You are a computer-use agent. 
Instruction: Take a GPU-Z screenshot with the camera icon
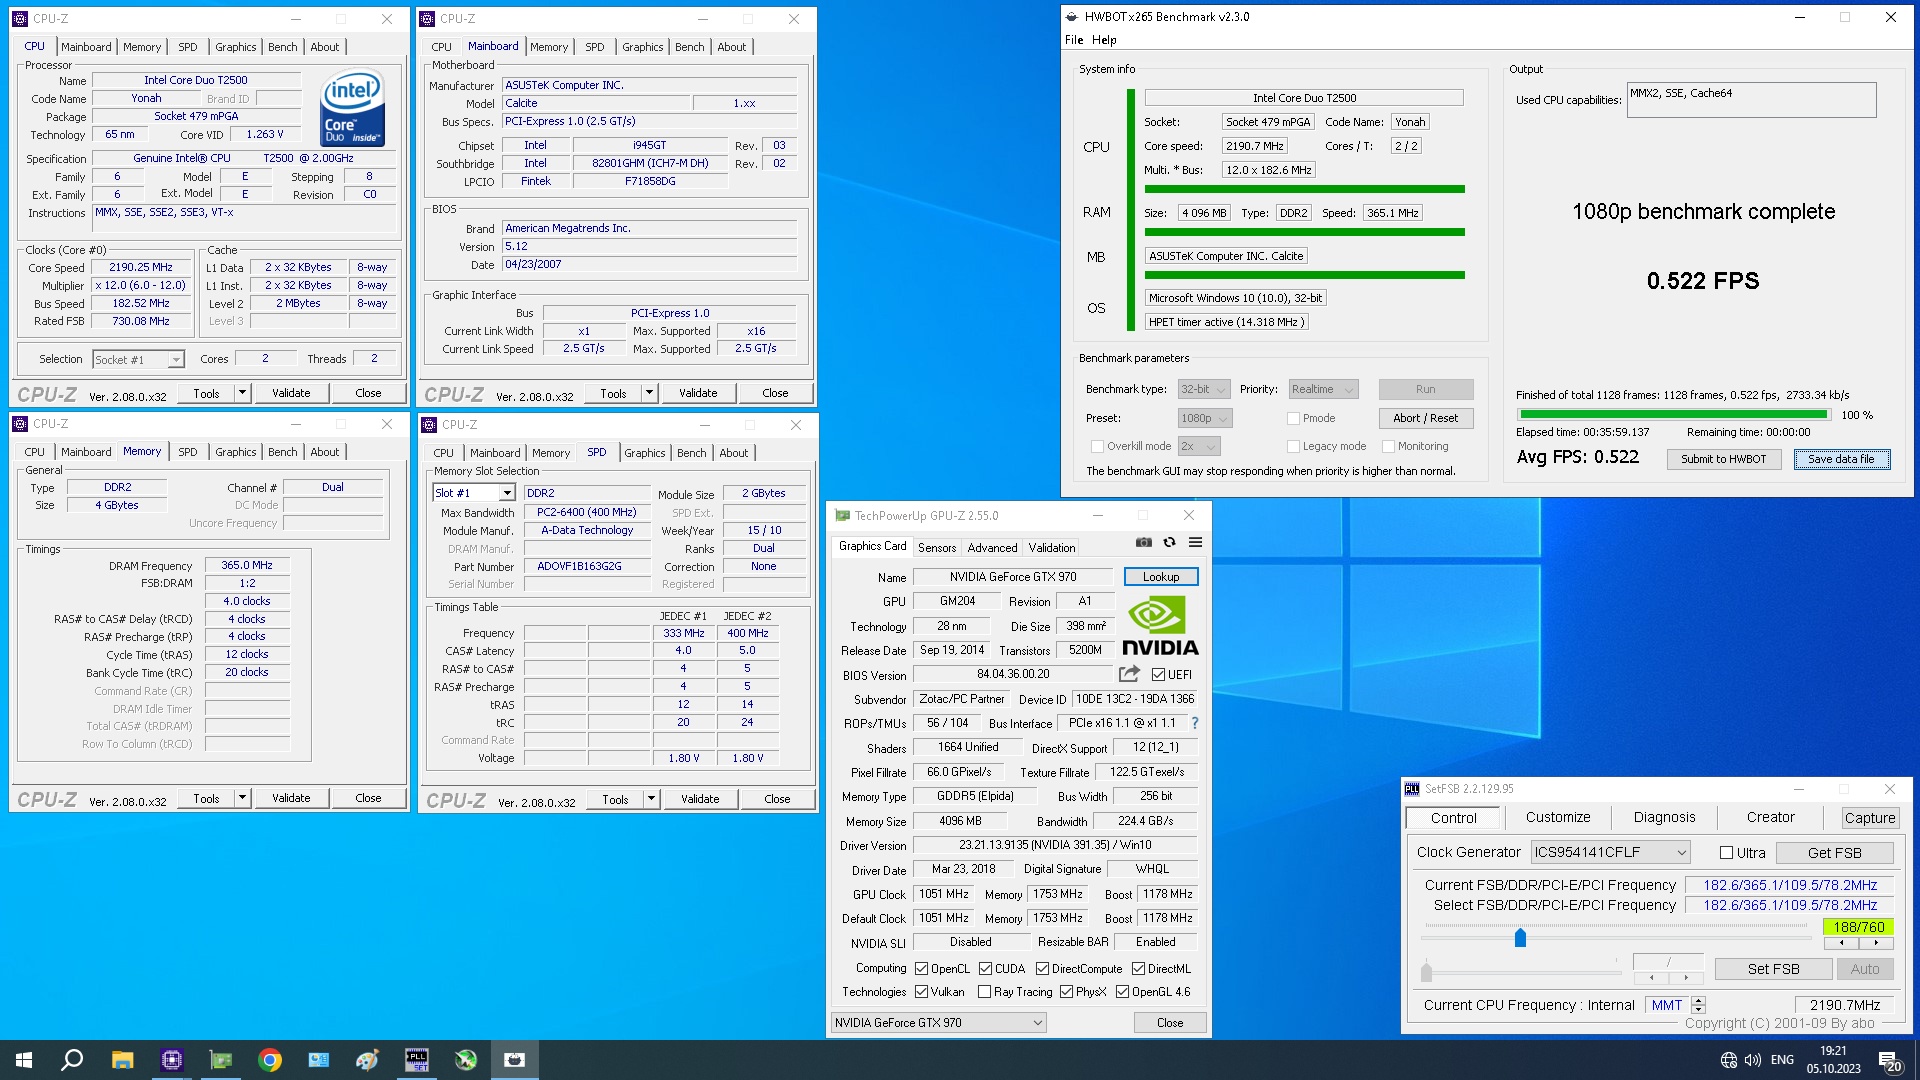(x=1144, y=542)
